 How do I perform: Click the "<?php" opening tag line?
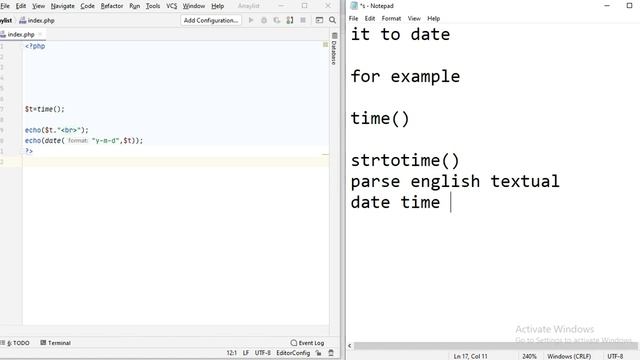tap(35, 46)
